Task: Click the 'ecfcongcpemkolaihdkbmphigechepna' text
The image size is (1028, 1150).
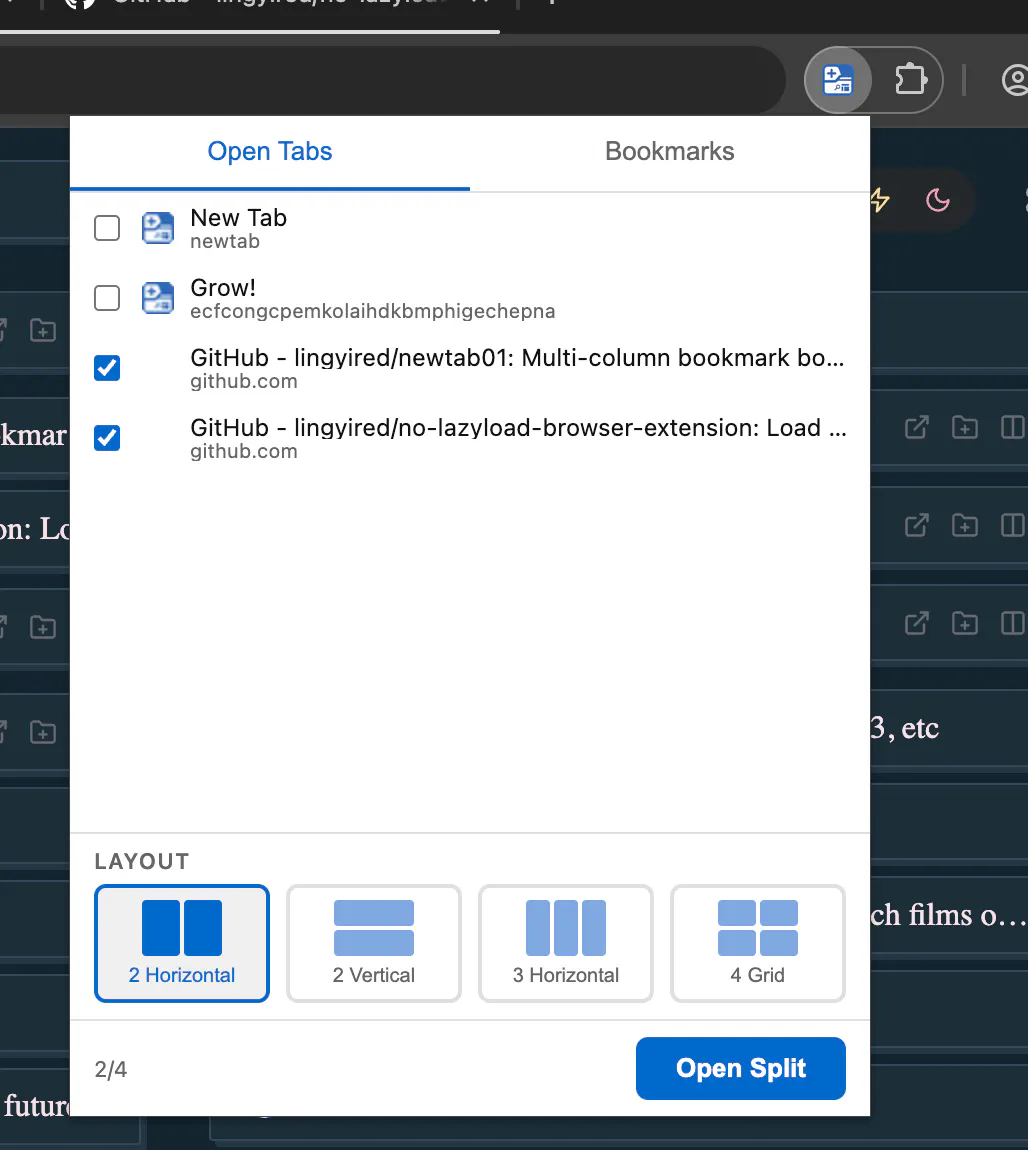Action: 372,312
